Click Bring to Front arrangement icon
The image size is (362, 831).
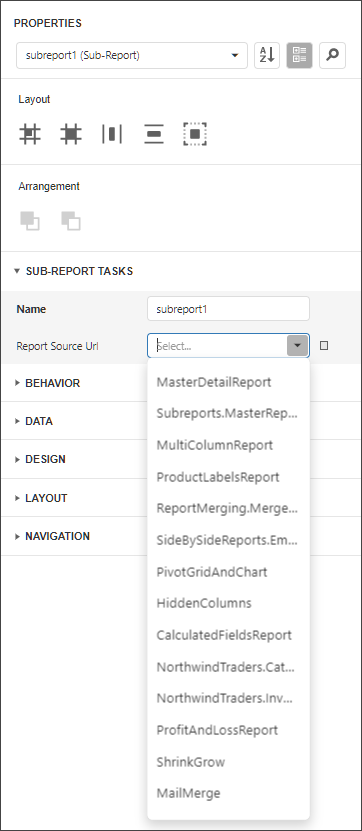30,220
